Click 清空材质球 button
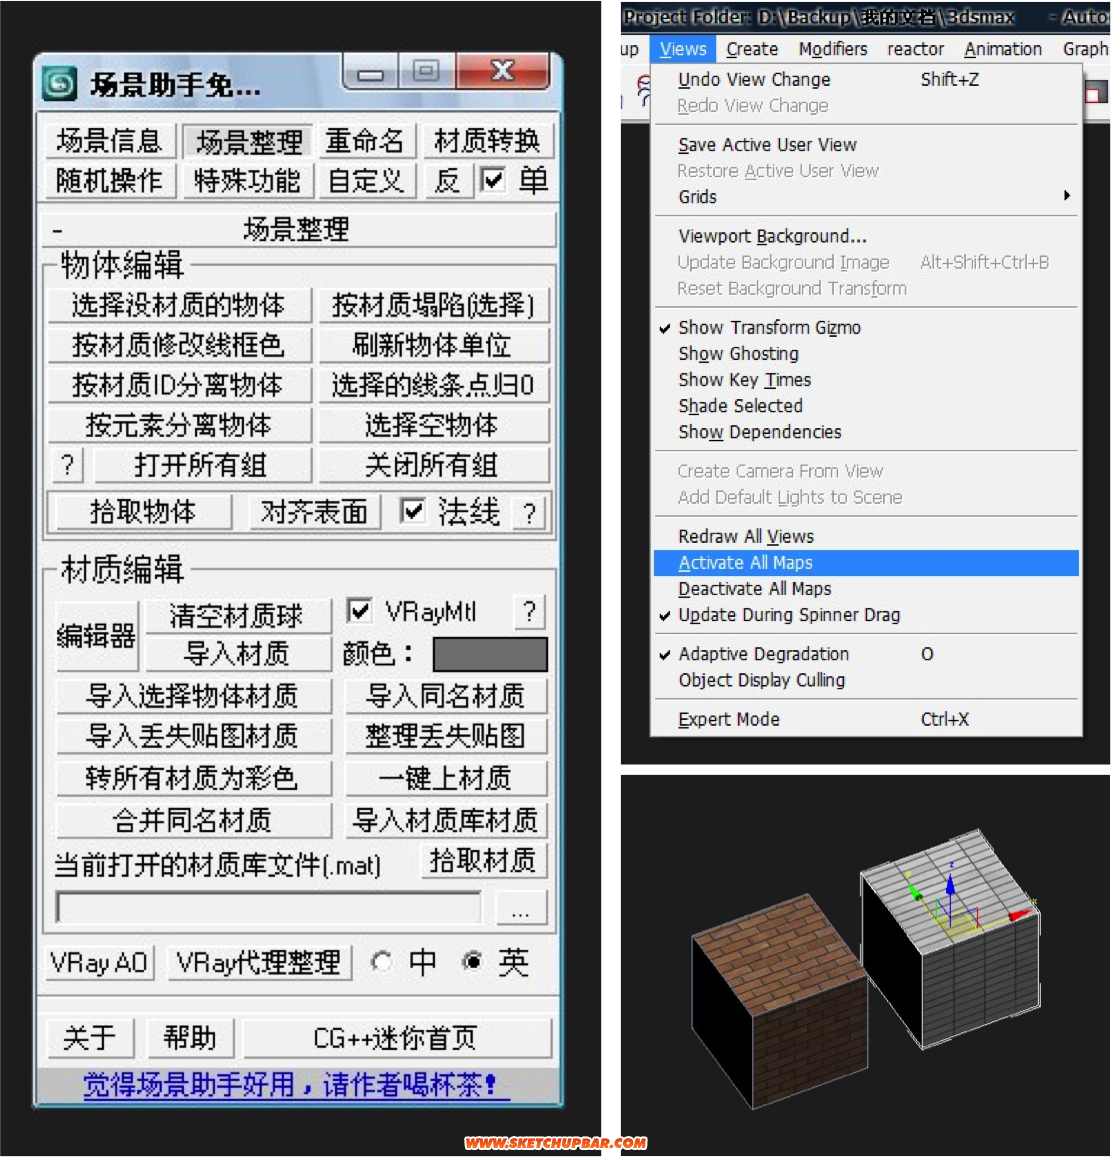The image size is (1111, 1157). click(237, 615)
